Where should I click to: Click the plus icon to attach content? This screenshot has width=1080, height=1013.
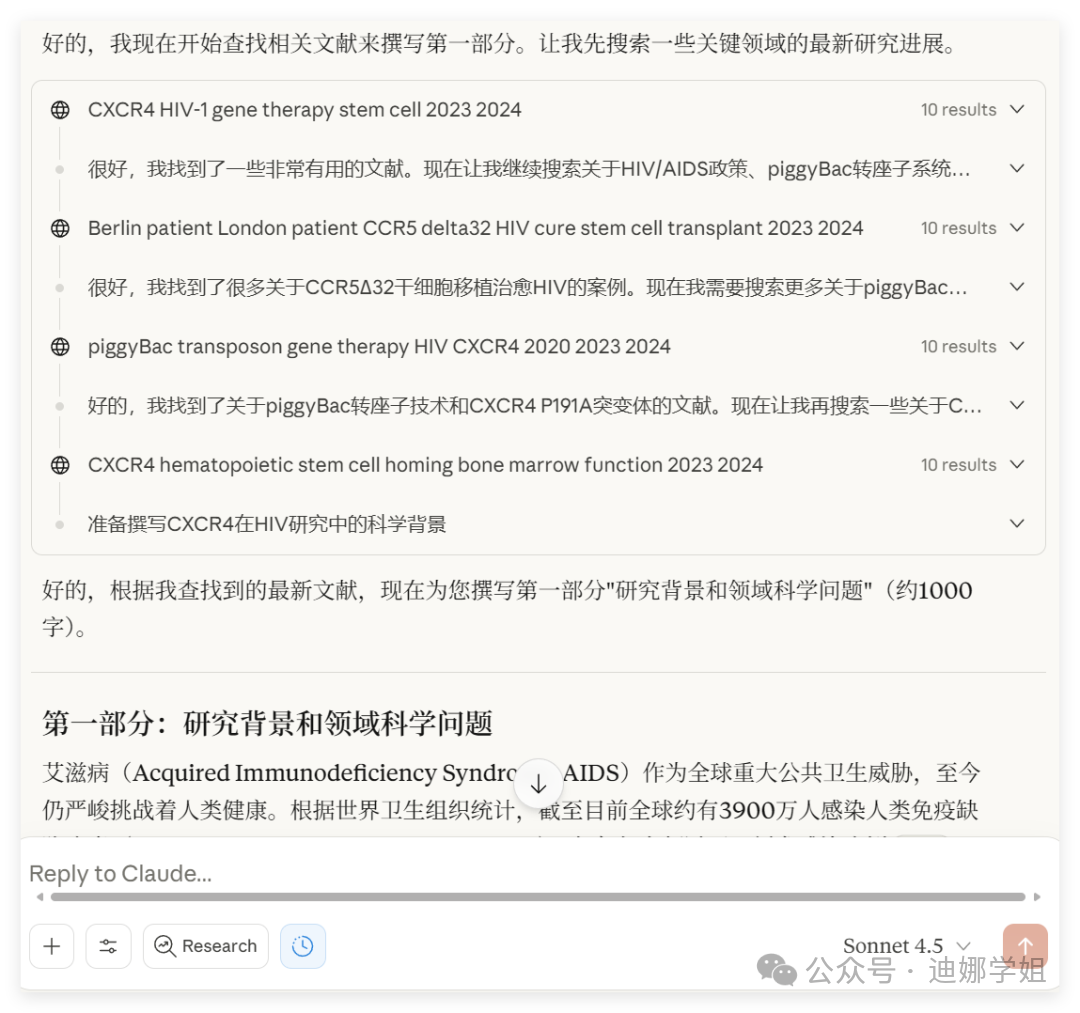pos(52,946)
